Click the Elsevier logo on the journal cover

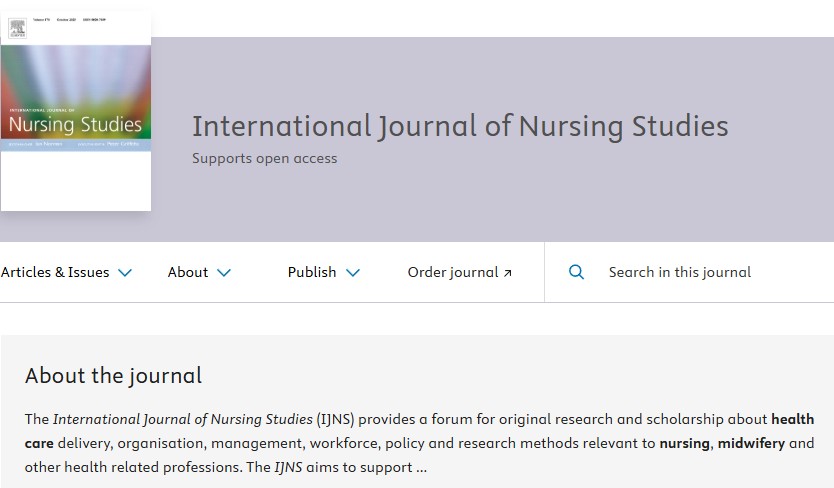click(x=17, y=28)
